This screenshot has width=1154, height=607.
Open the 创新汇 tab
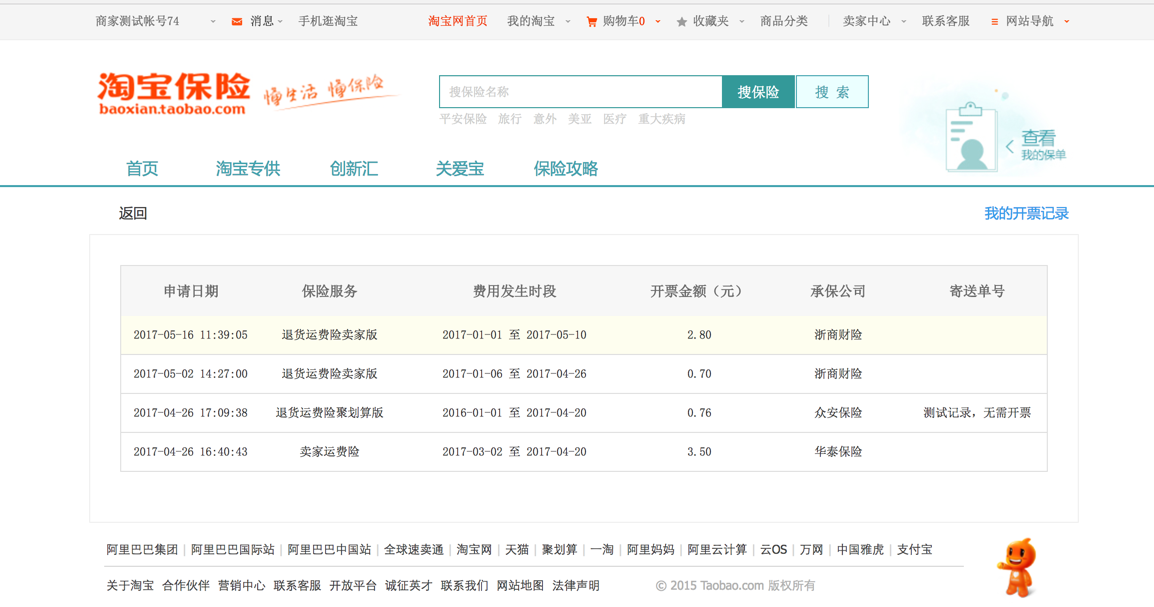[x=354, y=168]
